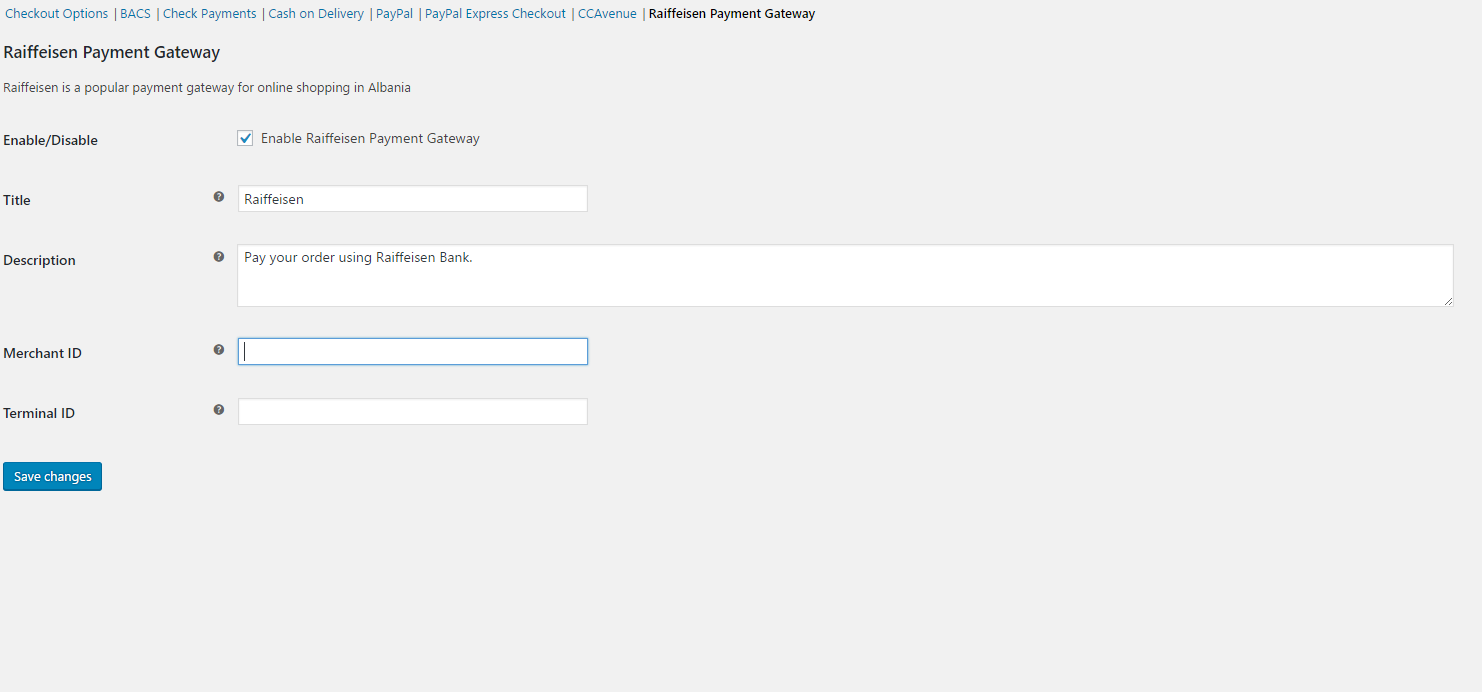Click the Albania gateway description sentence
Viewport: 1482px width, 692px height.
click(x=207, y=88)
